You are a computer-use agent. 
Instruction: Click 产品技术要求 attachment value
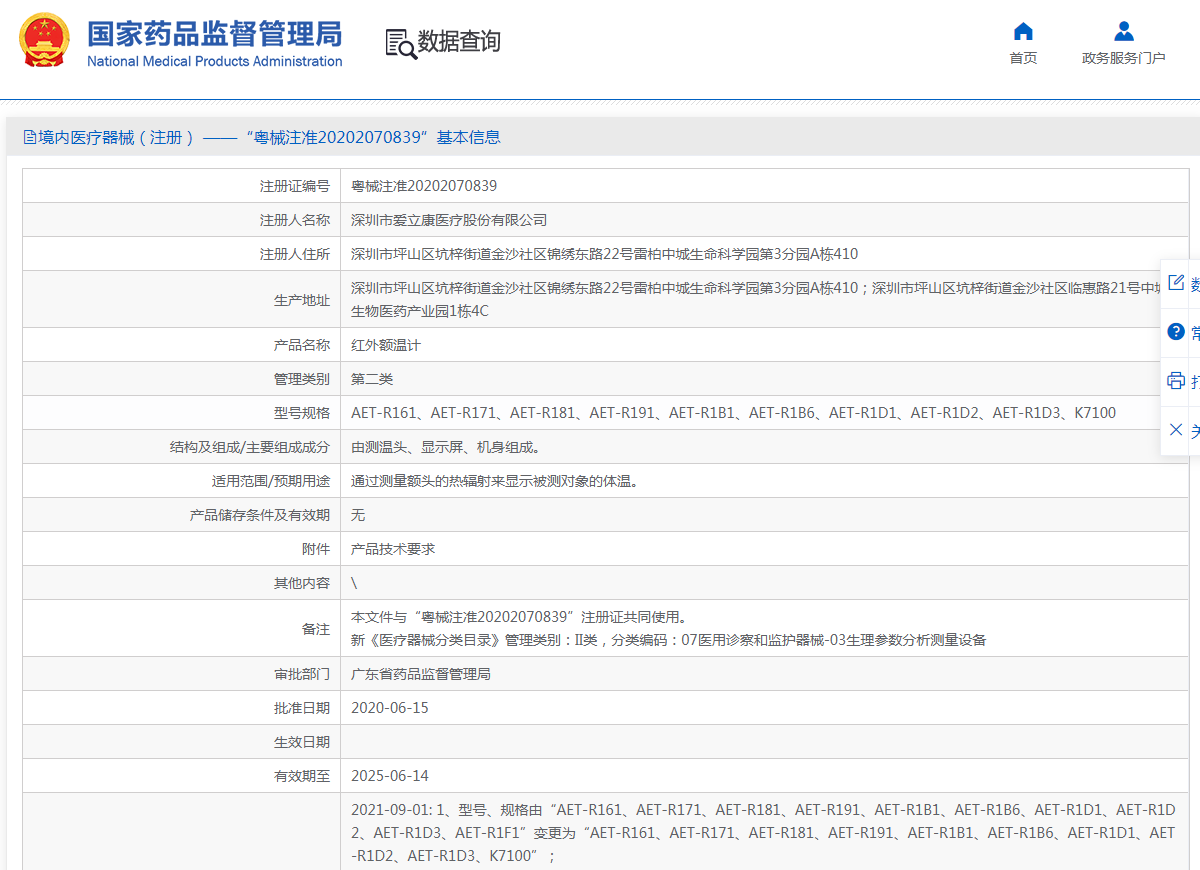(x=393, y=549)
